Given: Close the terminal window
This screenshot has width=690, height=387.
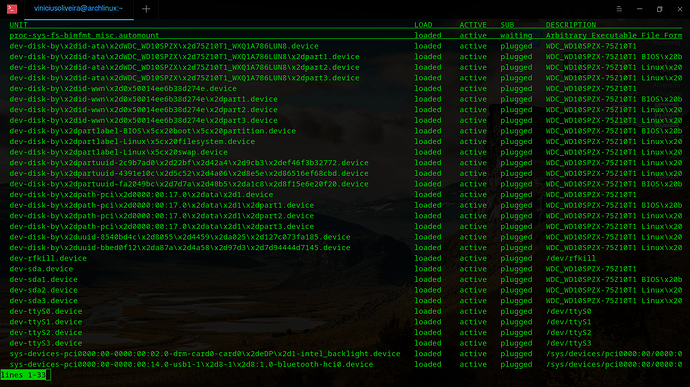Looking at the screenshot, I should coord(679,9).
